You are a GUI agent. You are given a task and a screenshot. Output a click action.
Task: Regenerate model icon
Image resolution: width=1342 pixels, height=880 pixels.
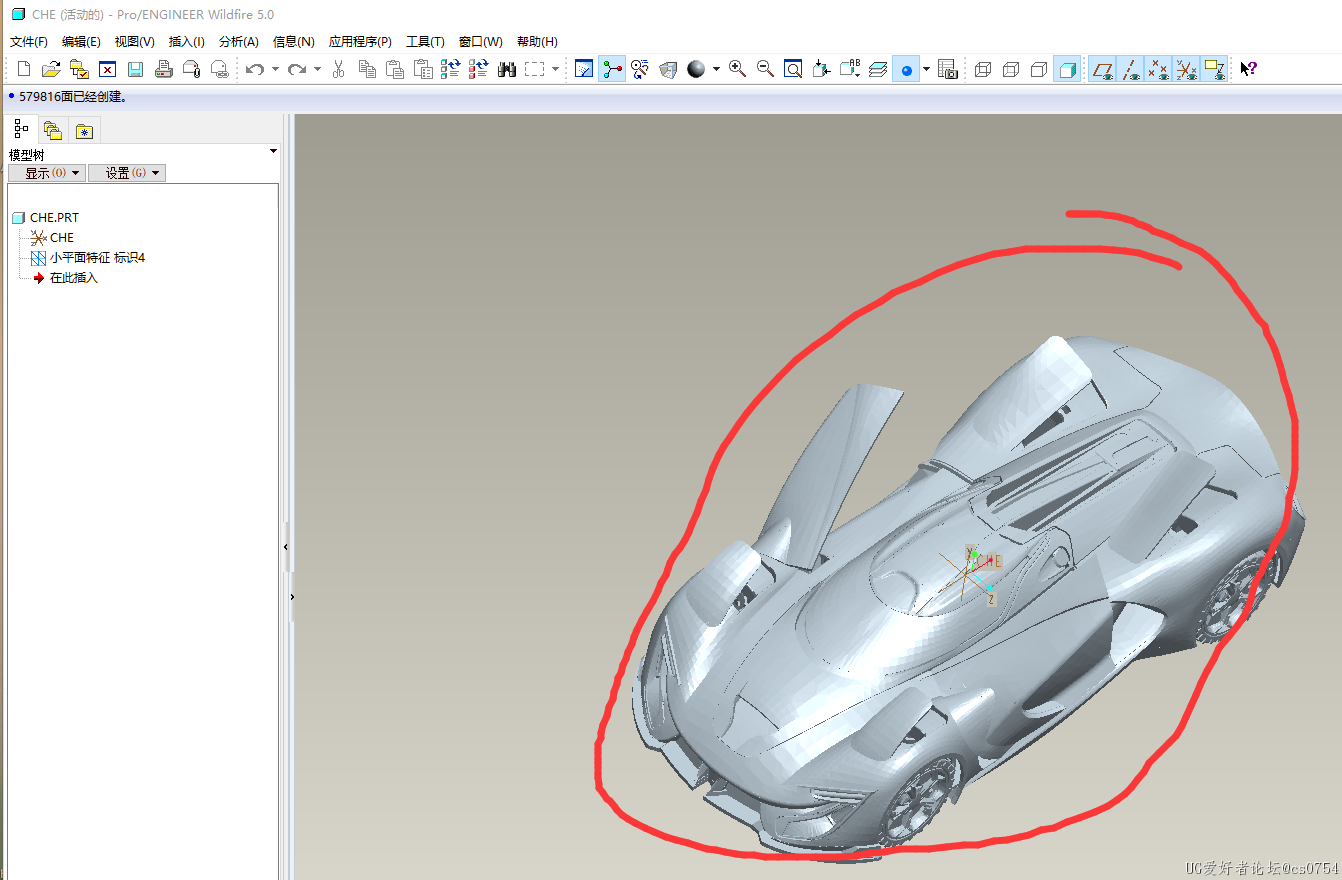pos(450,69)
